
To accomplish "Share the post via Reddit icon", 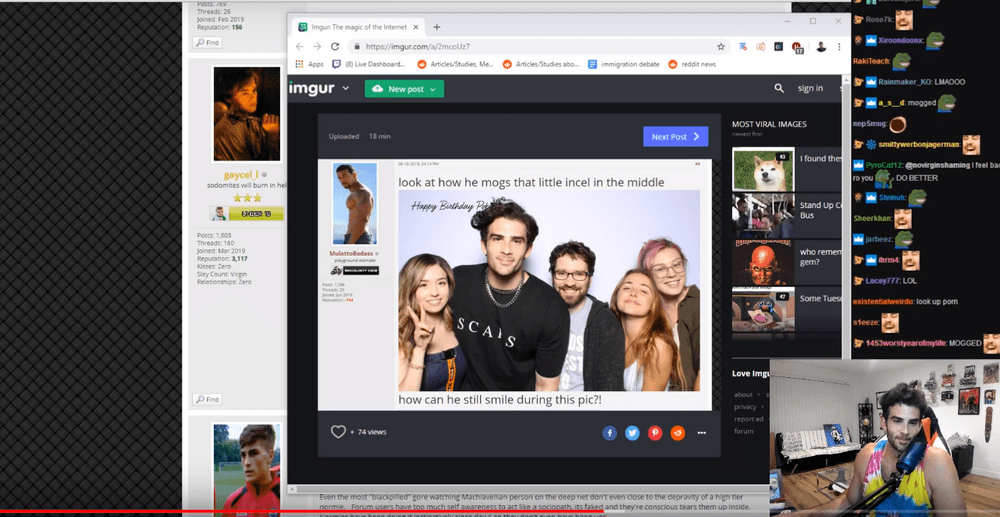I will point(678,433).
